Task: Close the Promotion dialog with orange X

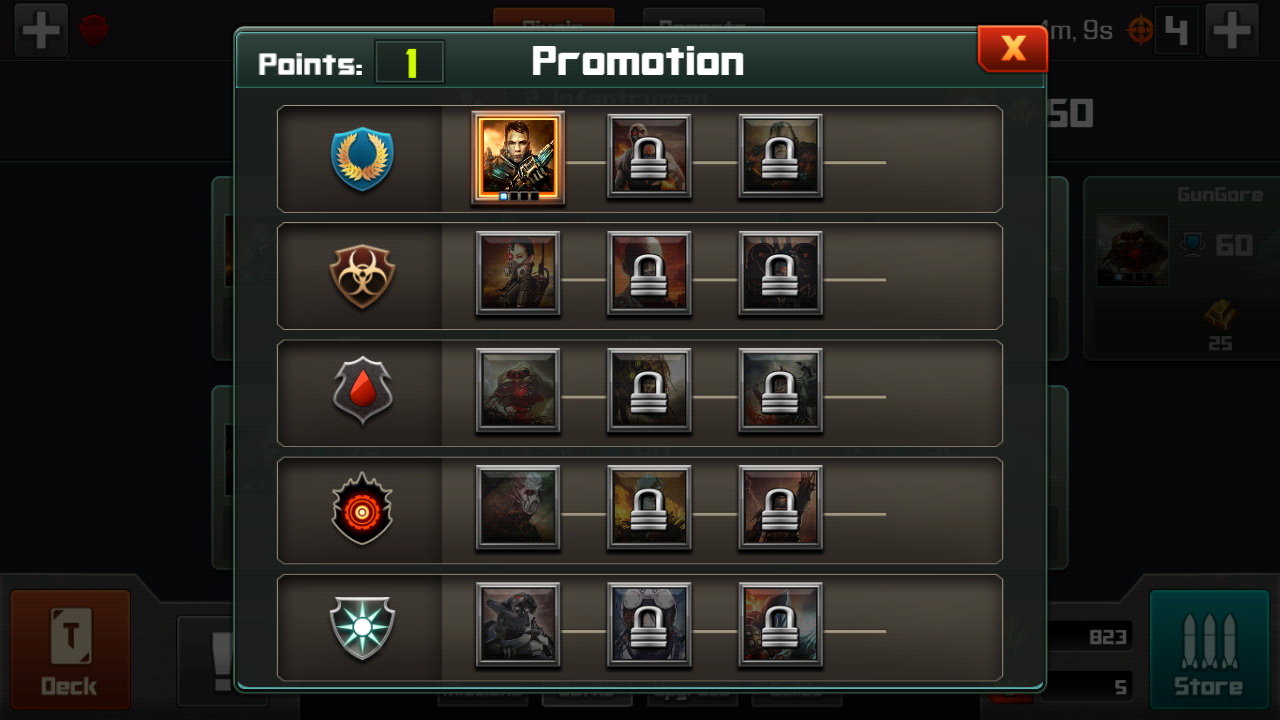Action: 1012,48
